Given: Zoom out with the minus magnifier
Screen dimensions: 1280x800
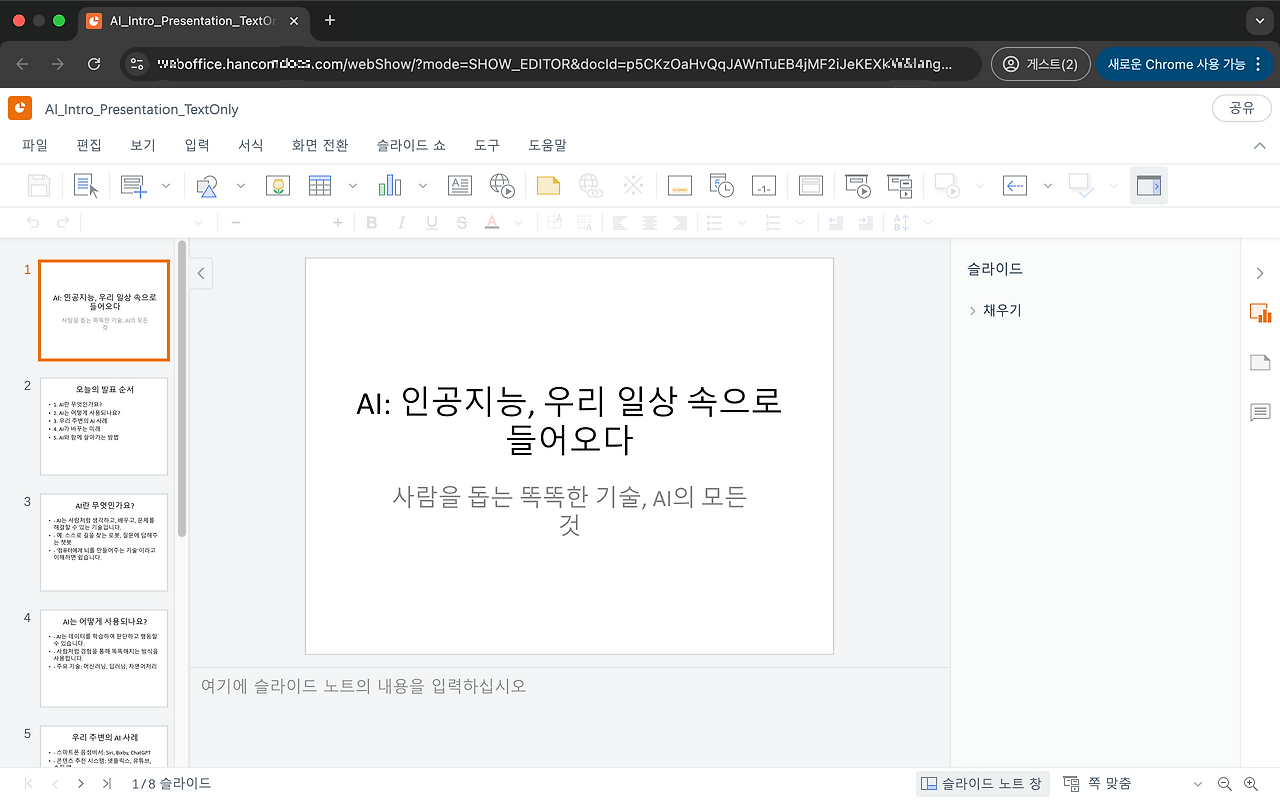Looking at the screenshot, I should pyautogui.click(x=1225, y=784).
